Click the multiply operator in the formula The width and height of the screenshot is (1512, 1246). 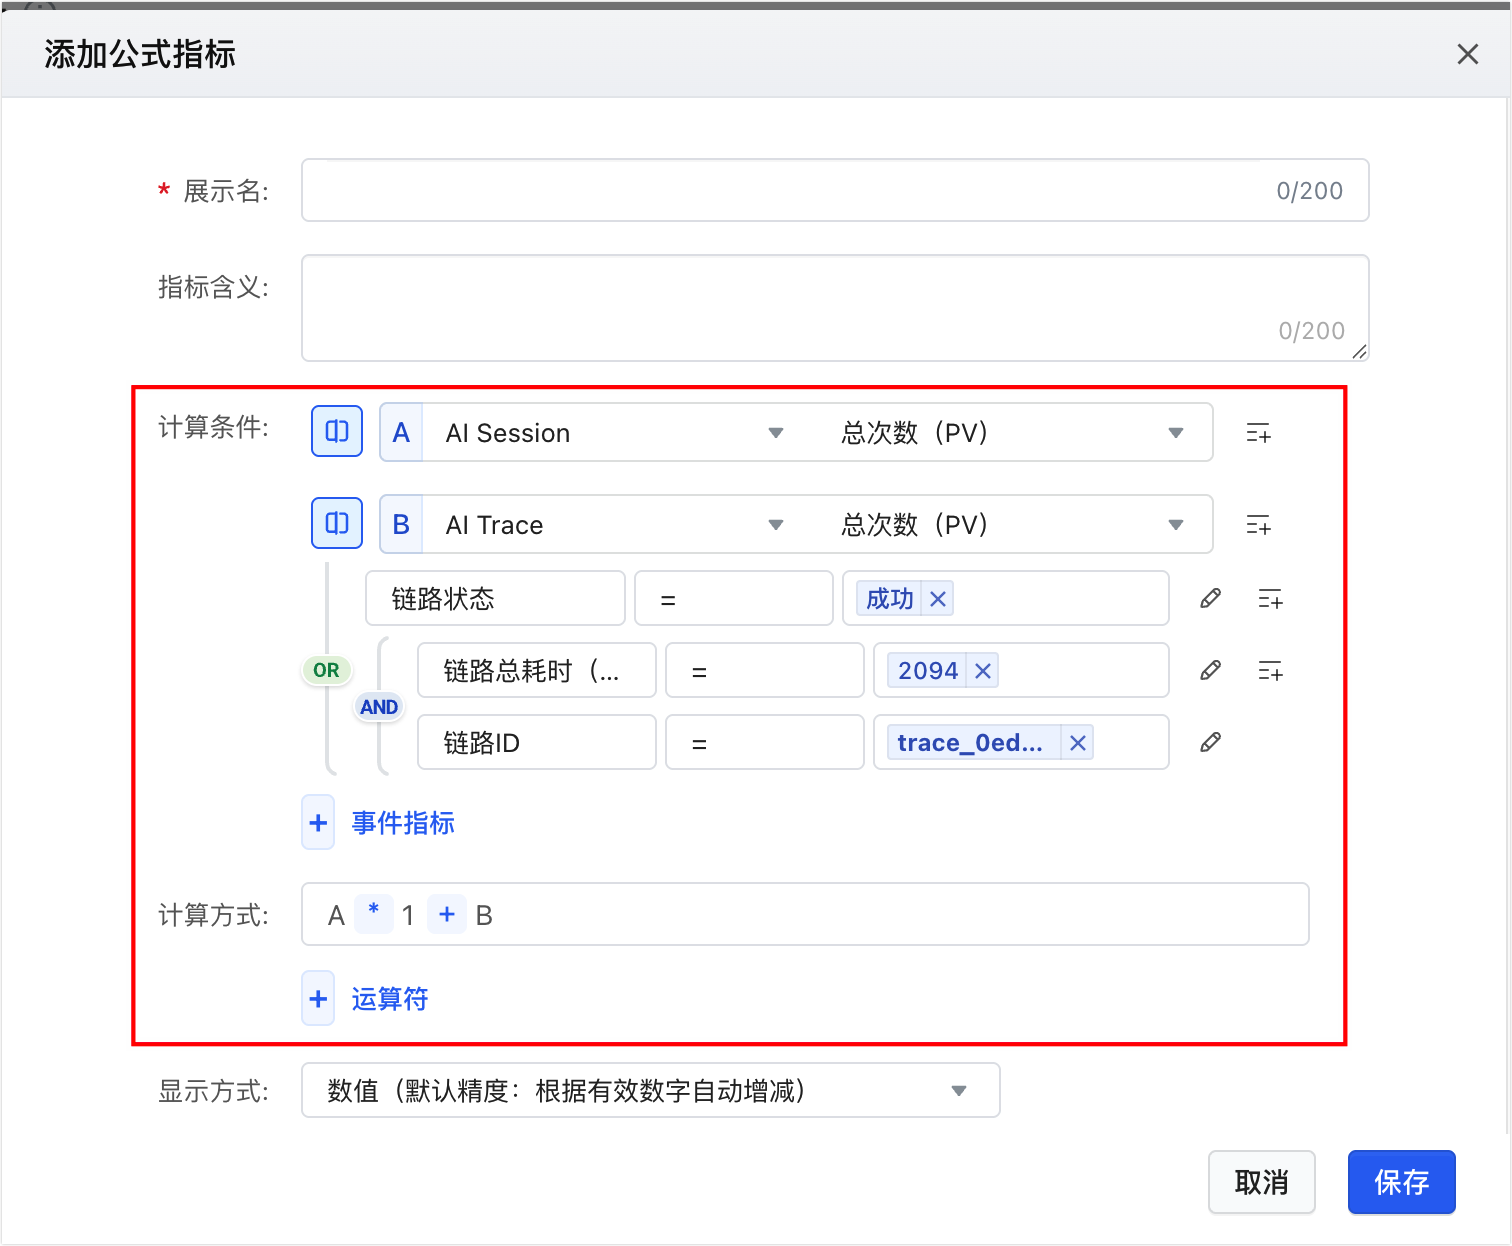(374, 913)
